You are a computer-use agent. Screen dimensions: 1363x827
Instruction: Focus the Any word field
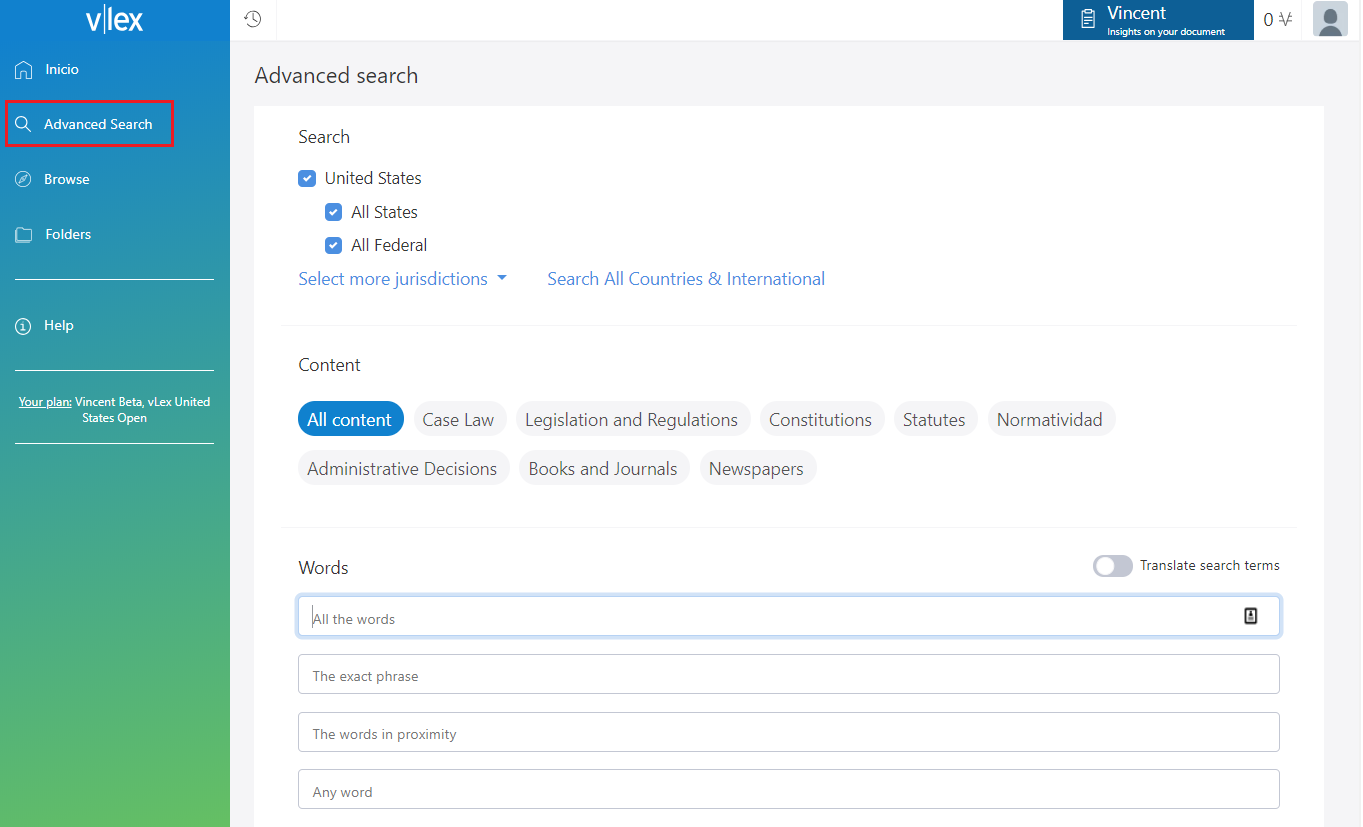click(789, 789)
